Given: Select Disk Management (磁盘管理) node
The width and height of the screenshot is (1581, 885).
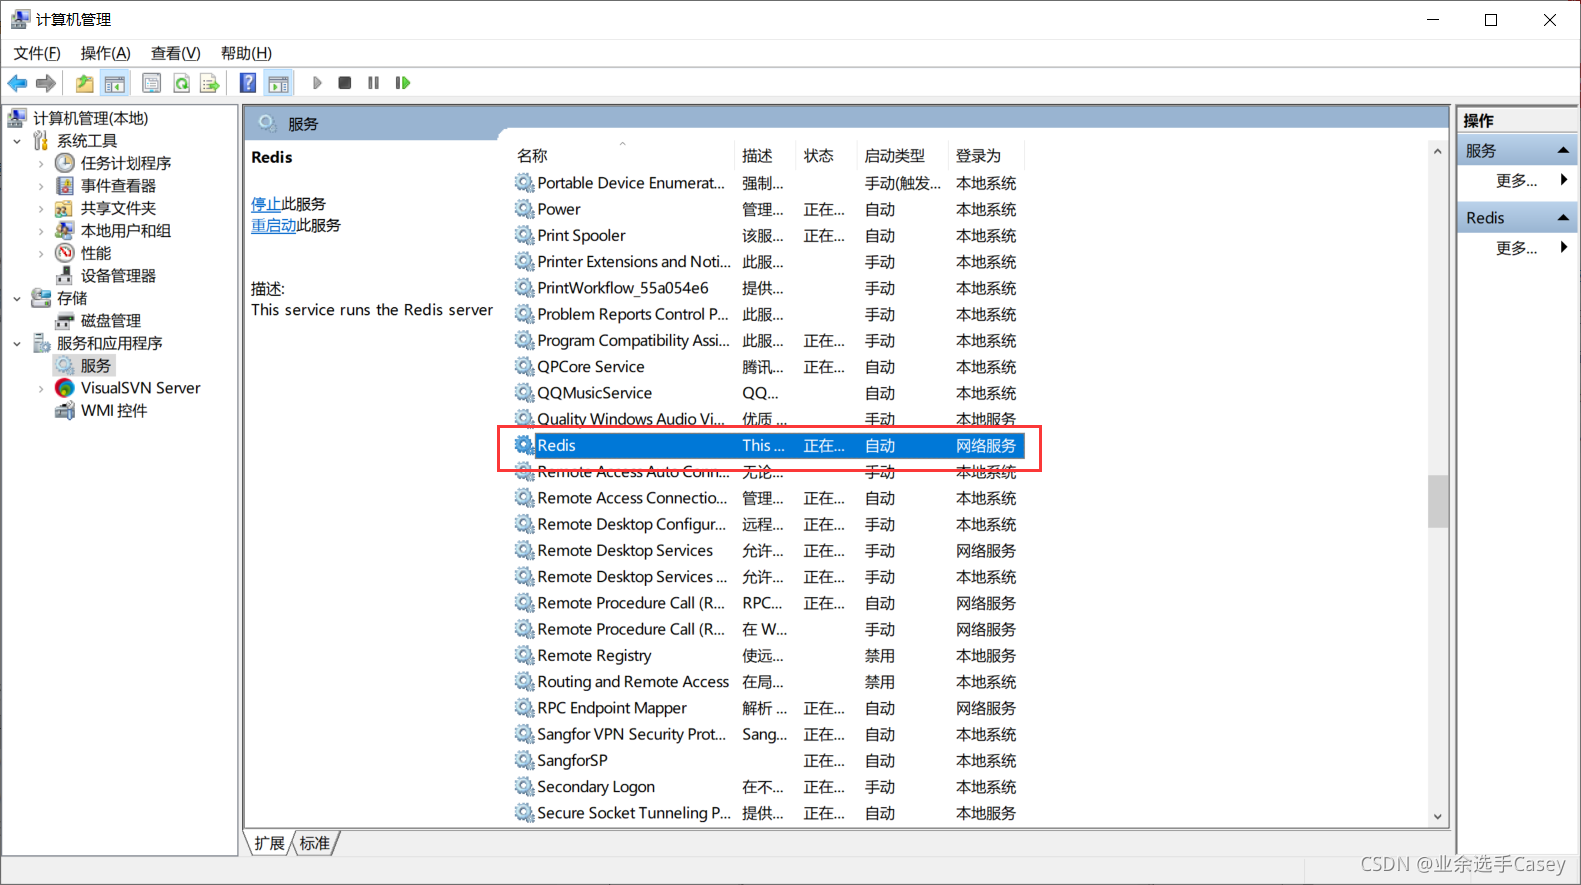Looking at the screenshot, I should point(110,321).
